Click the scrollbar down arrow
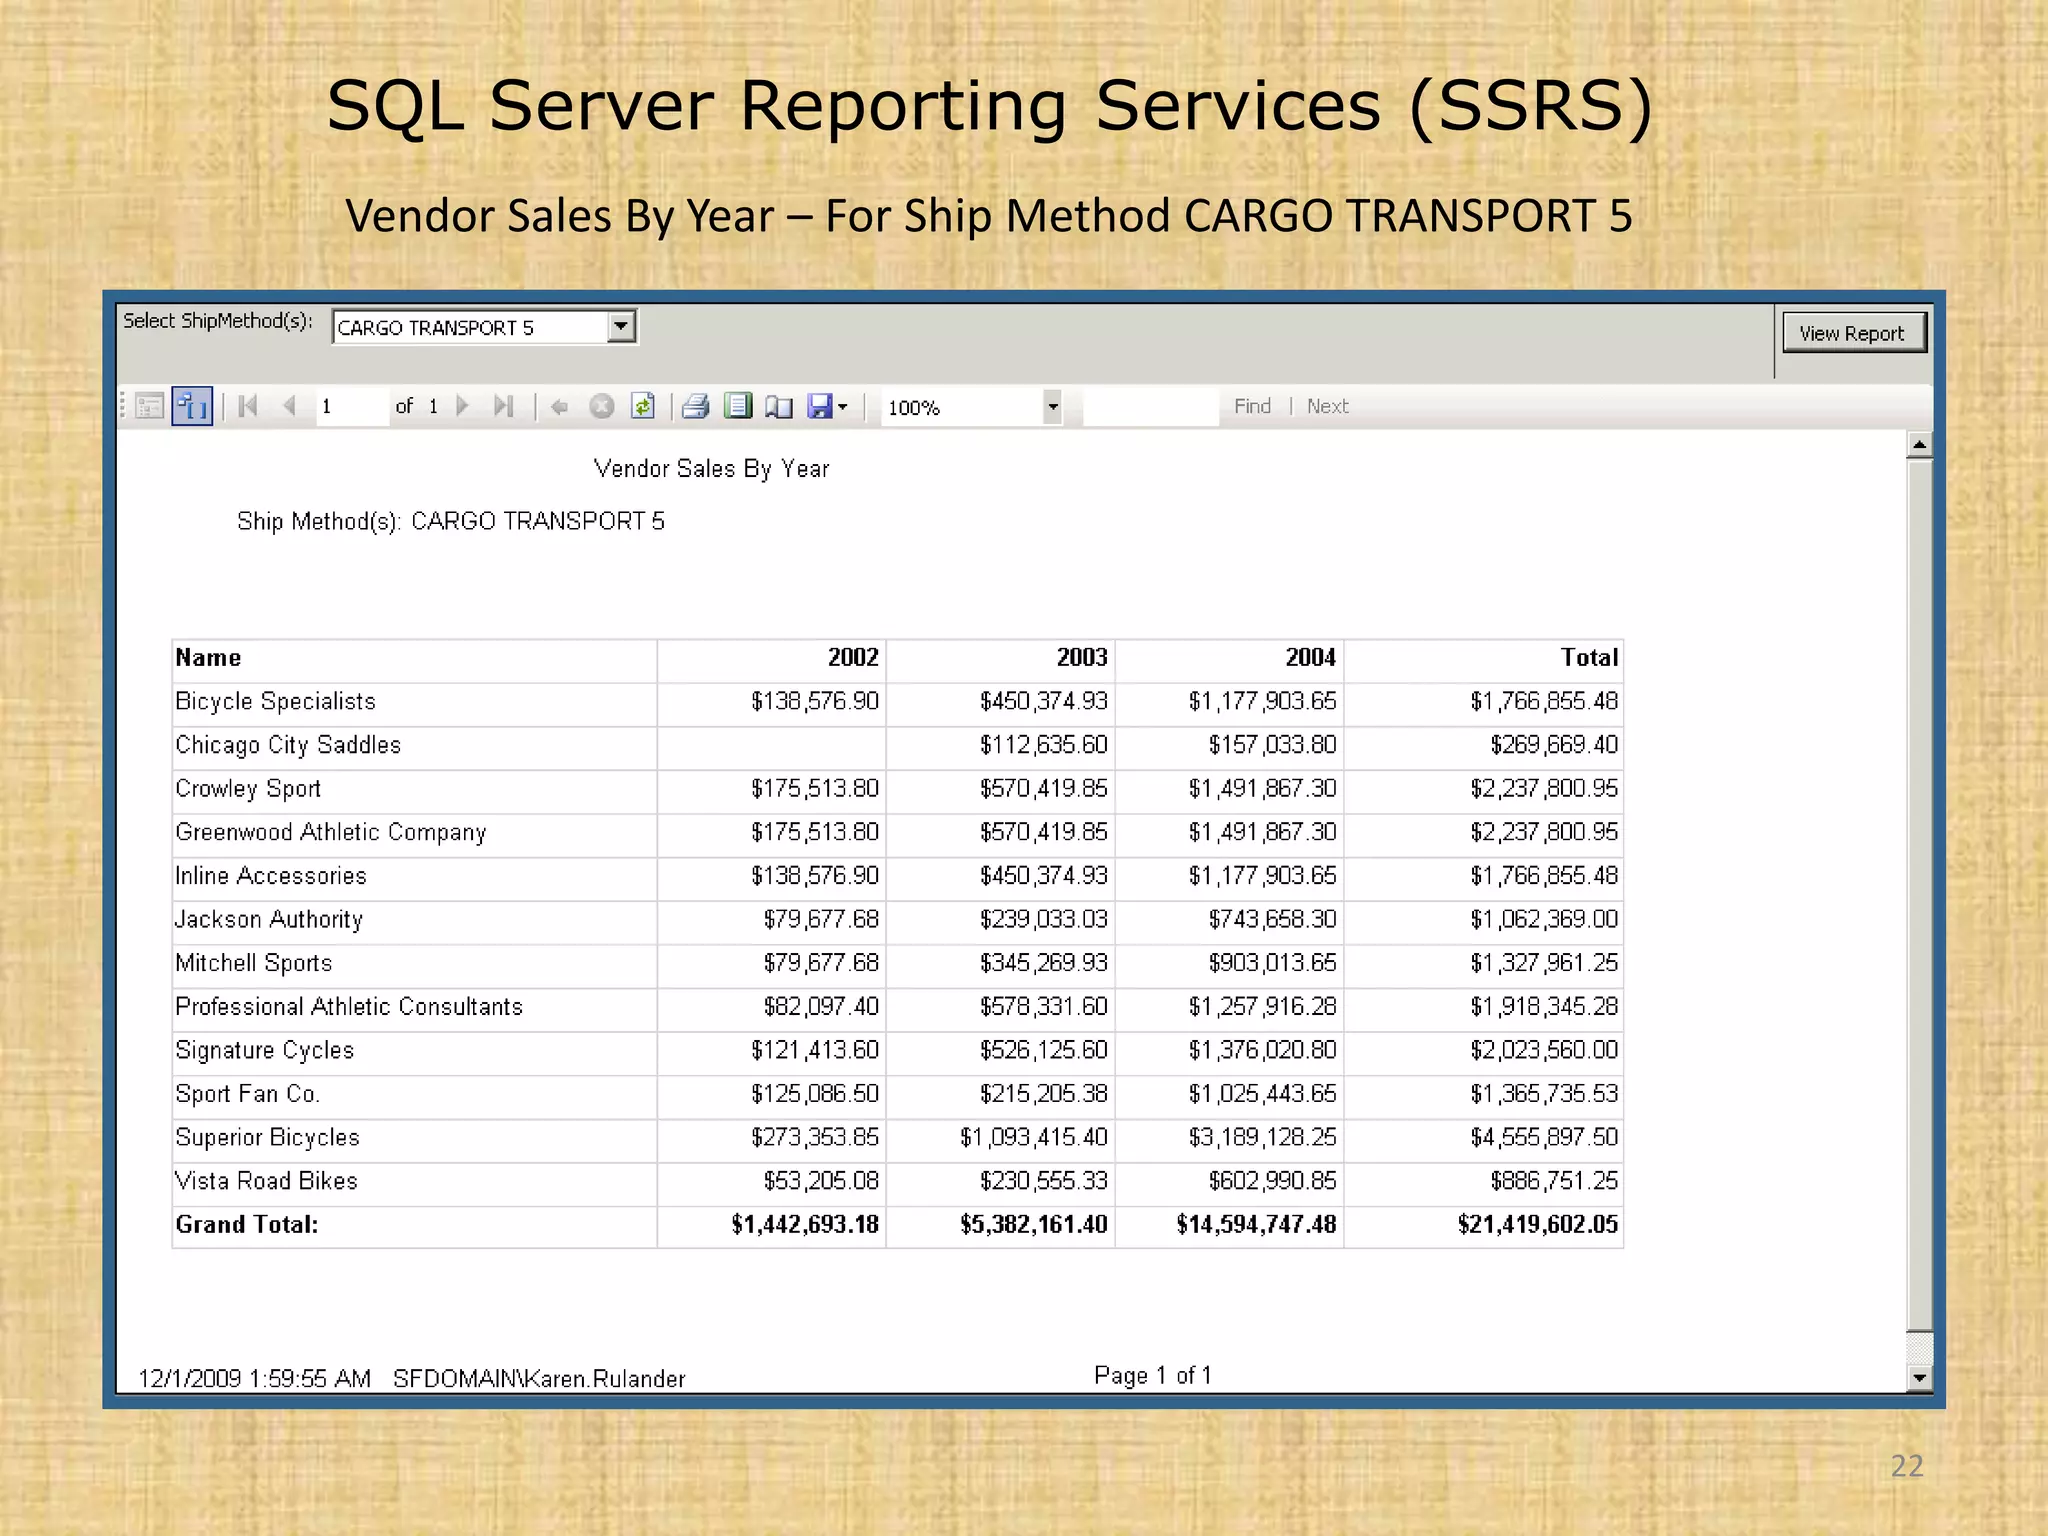2048x1536 pixels. coord(1919,1378)
